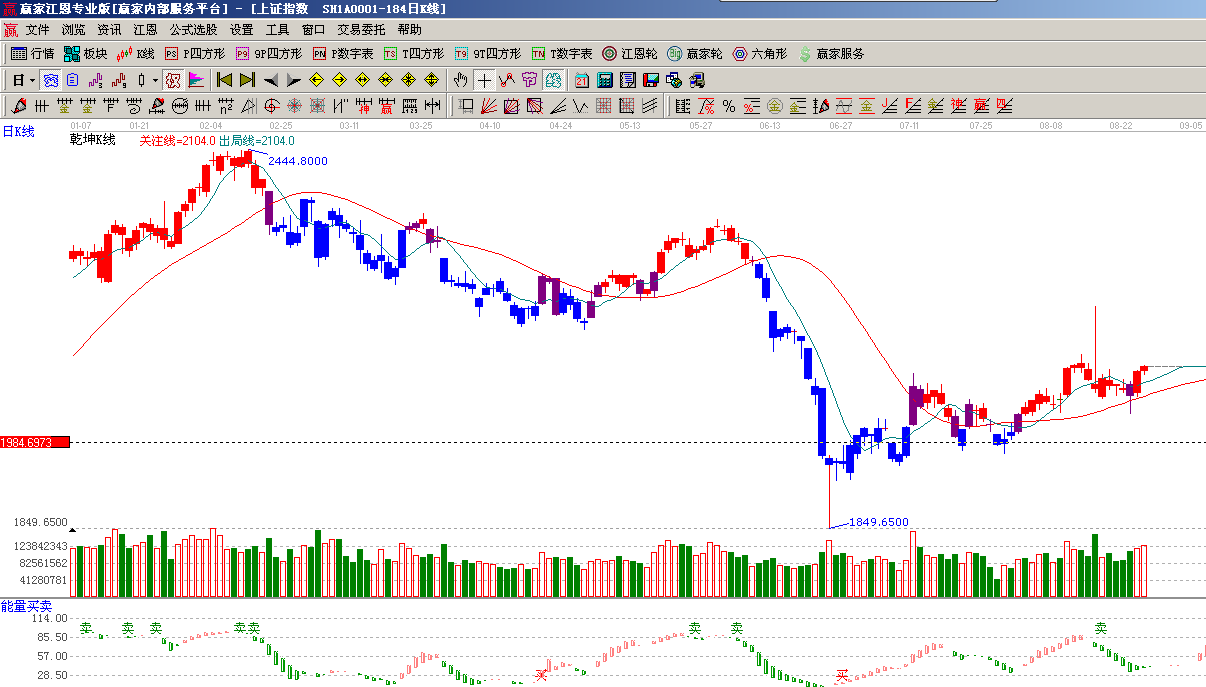Expand the candlestick style dropdown arrow
The width and height of the screenshot is (1206, 687).
[x=154, y=80]
